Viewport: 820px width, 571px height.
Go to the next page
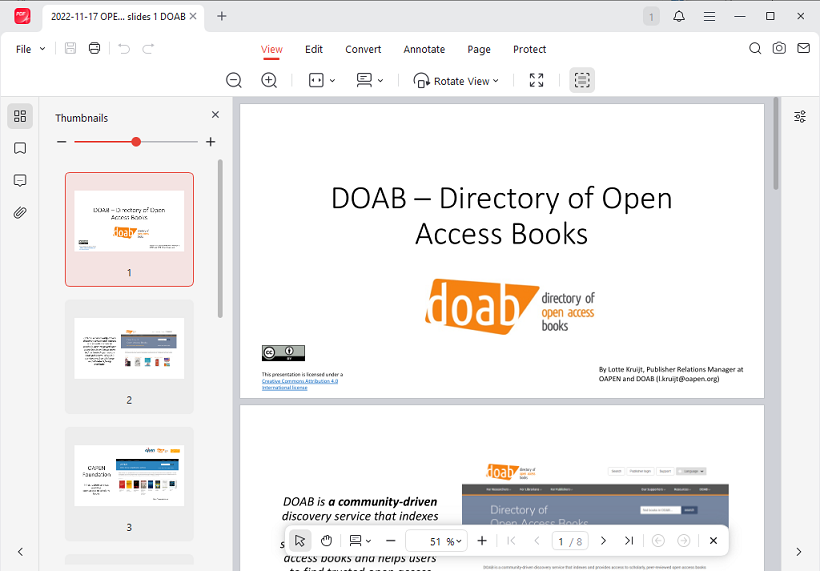tap(603, 541)
